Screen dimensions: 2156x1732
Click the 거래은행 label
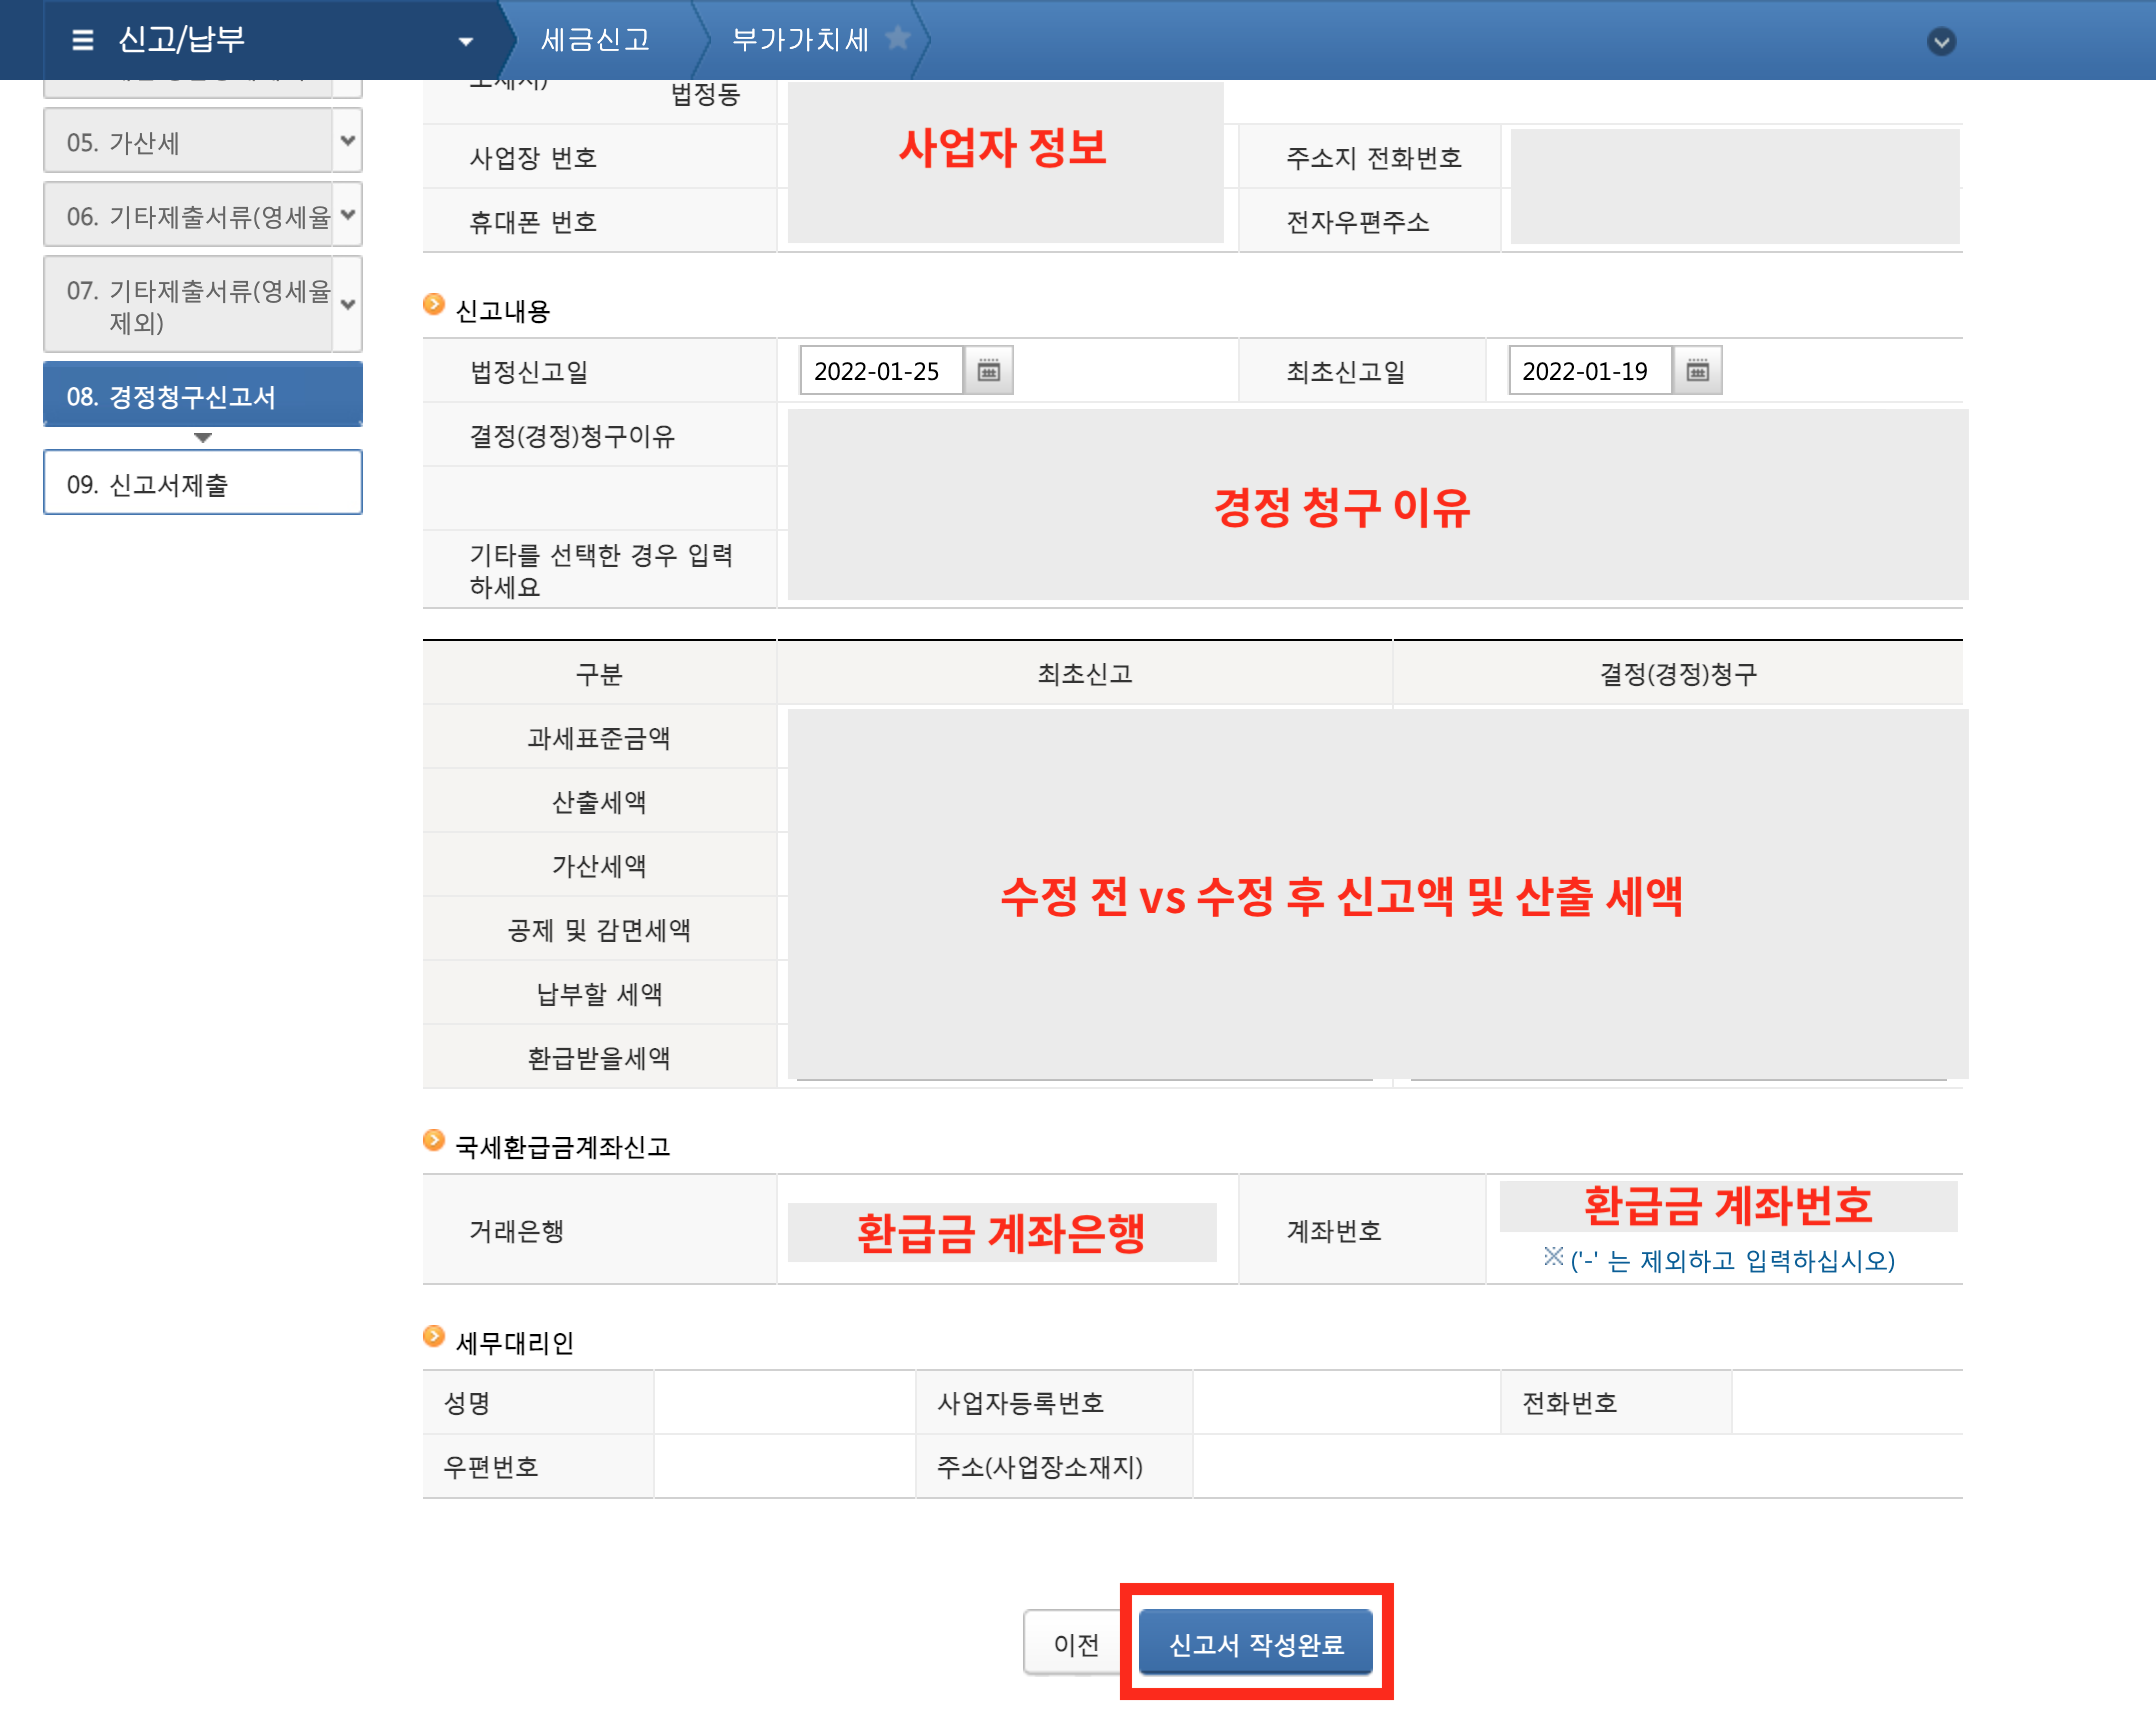[x=517, y=1231]
